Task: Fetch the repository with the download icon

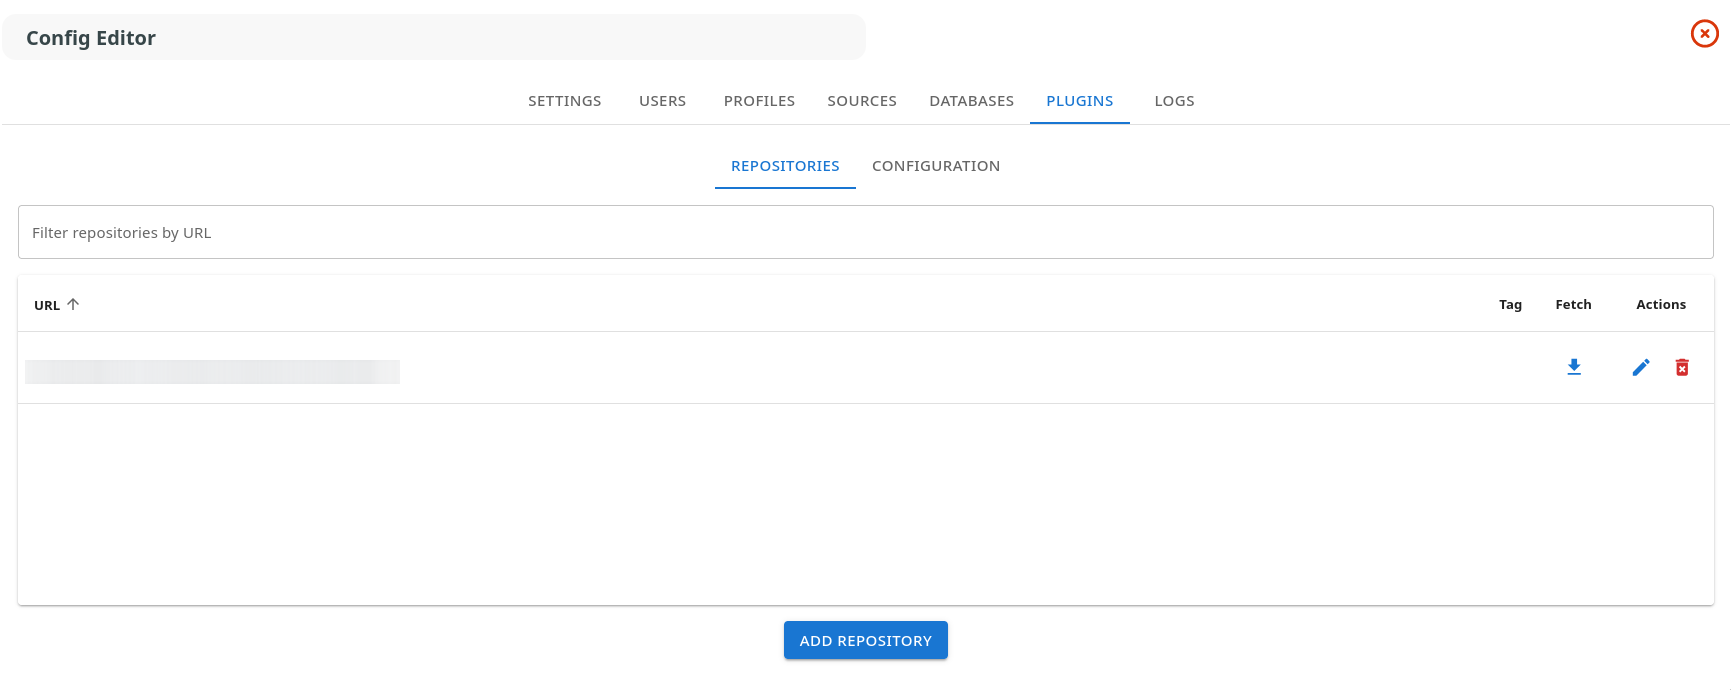Action: pos(1574,367)
